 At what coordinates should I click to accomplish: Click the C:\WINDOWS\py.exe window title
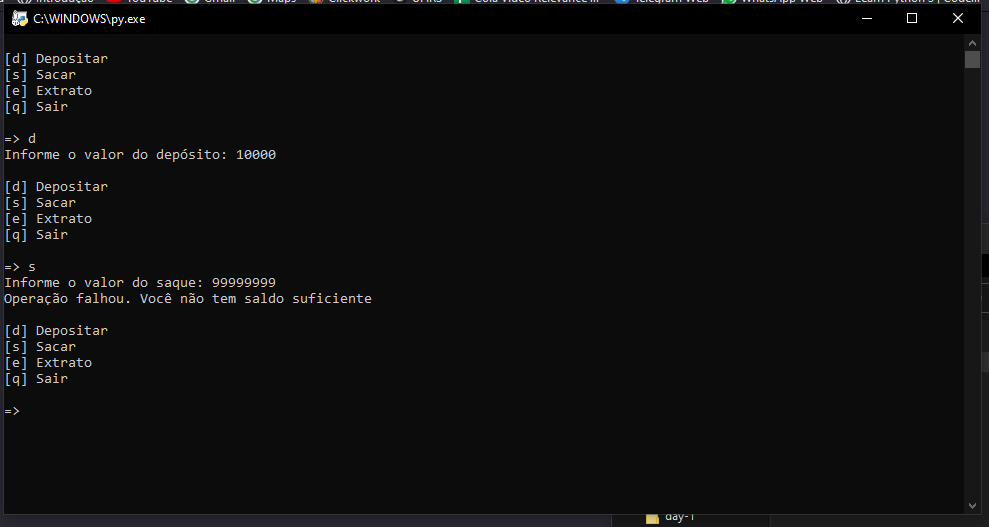(89, 19)
